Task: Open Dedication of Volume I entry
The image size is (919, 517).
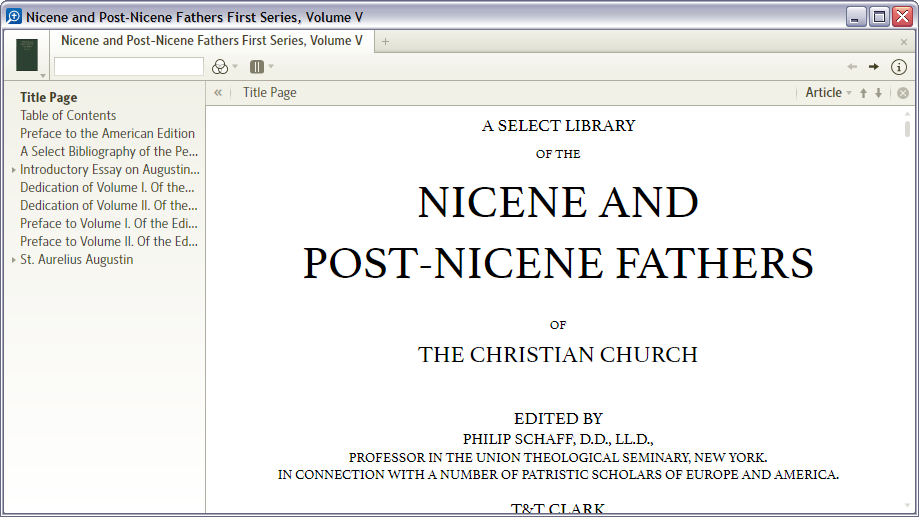Action: (107, 188)
